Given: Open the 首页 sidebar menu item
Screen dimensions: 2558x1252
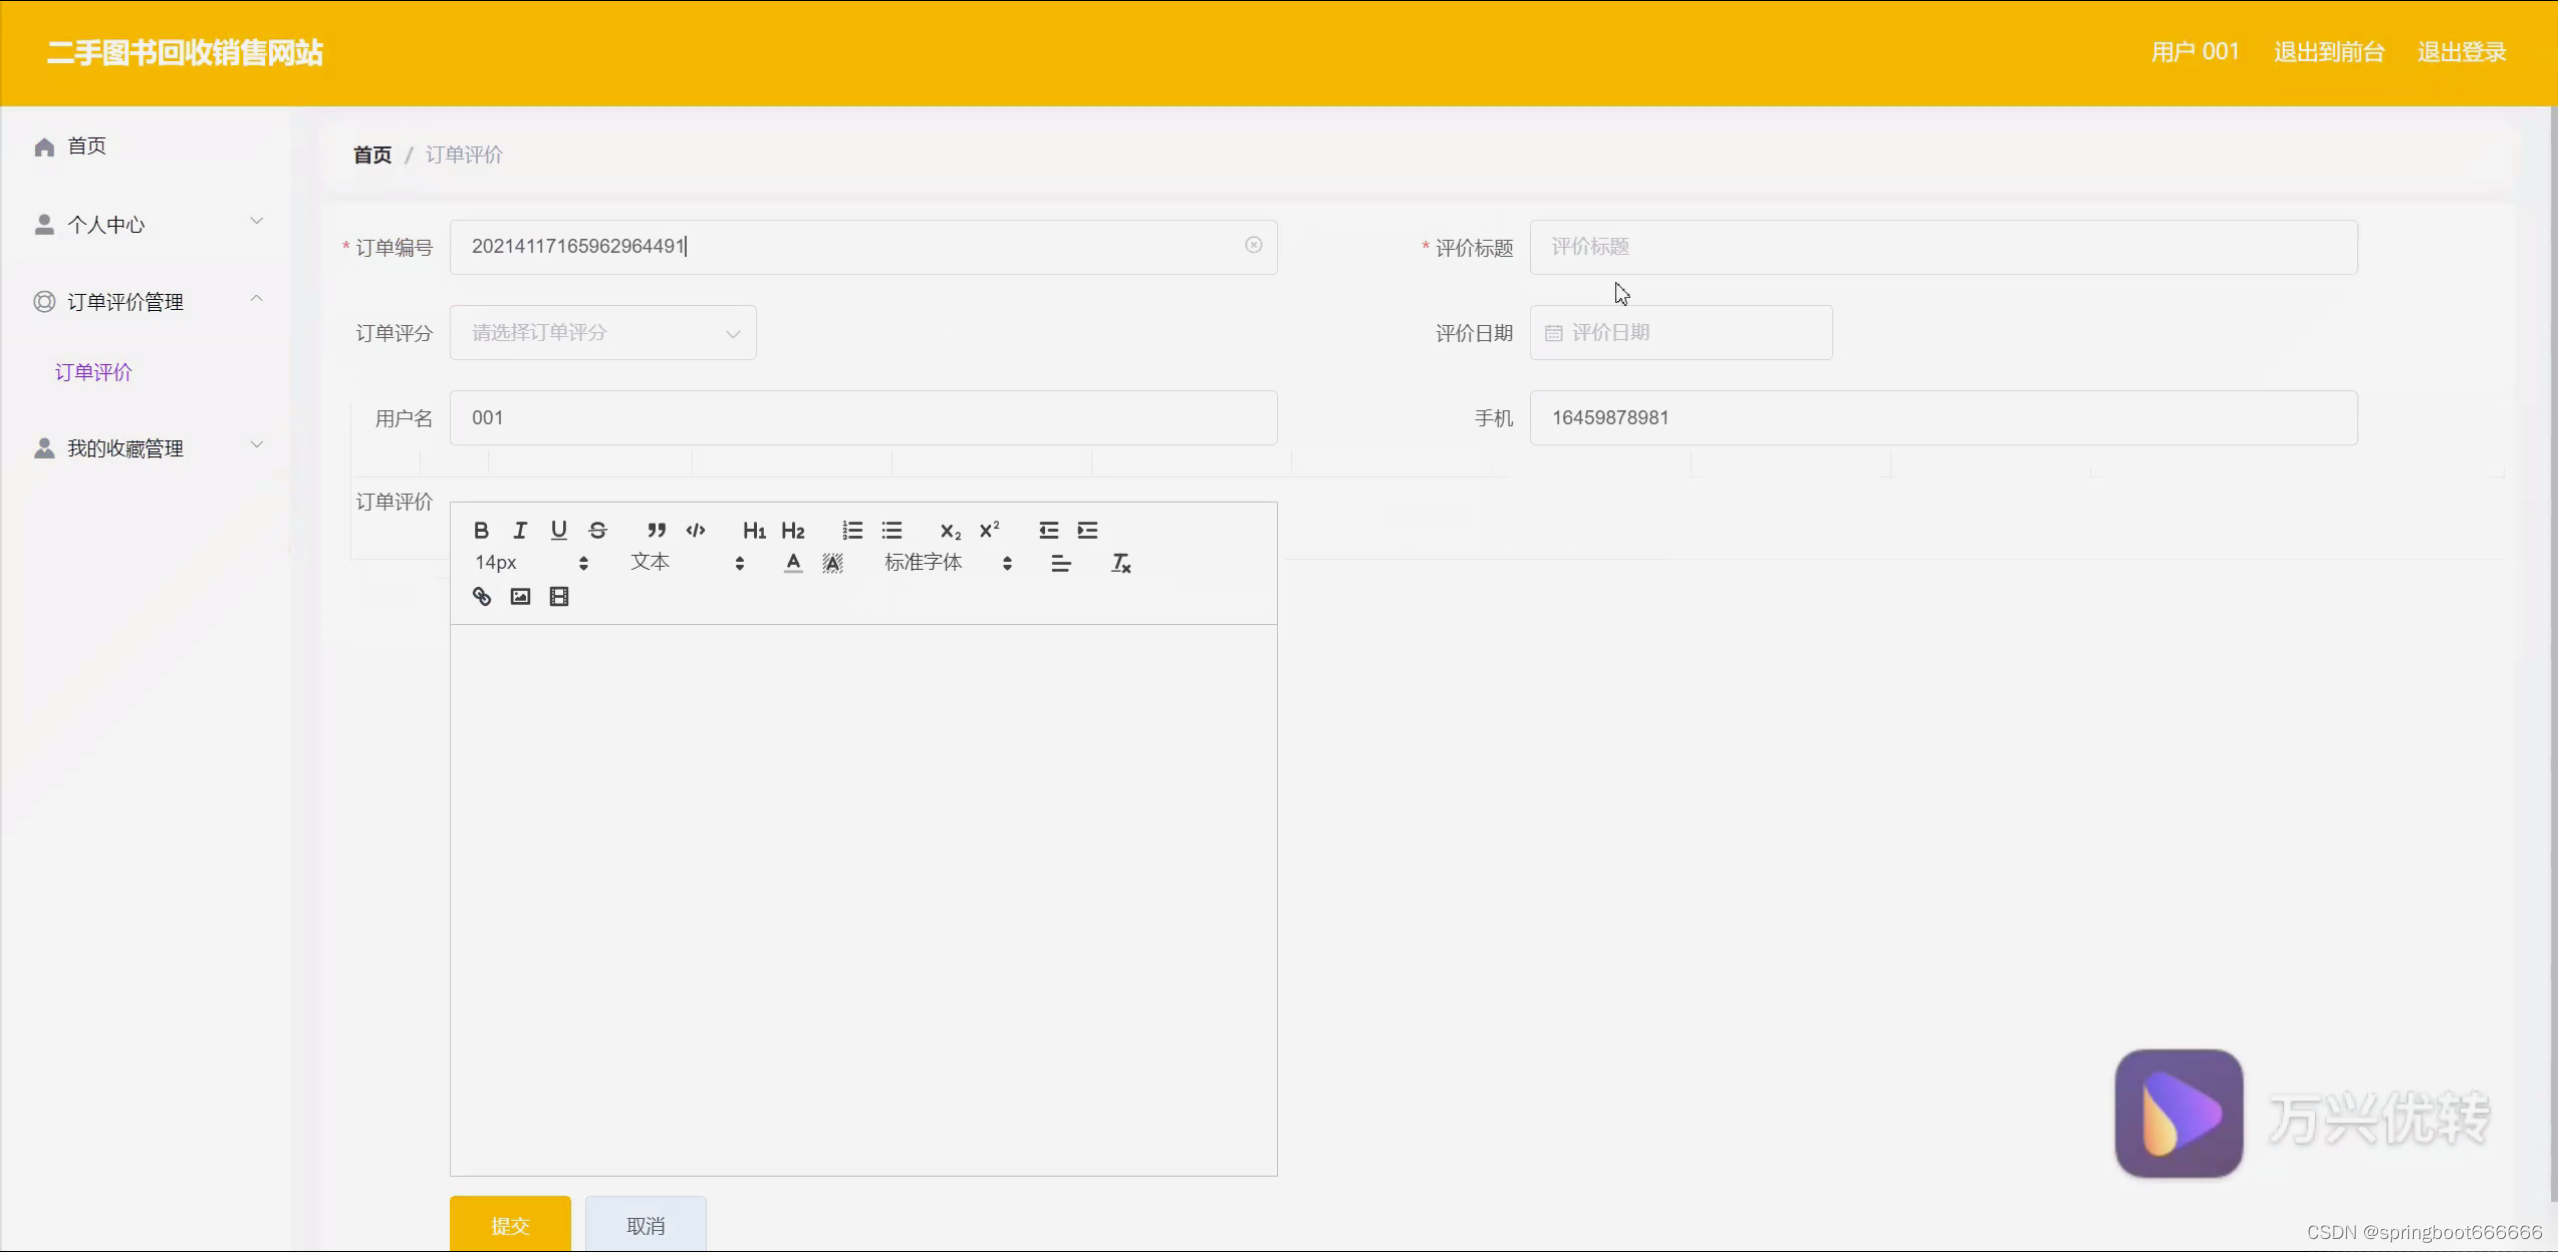Looking at the screenshot, I should point(86,146).
